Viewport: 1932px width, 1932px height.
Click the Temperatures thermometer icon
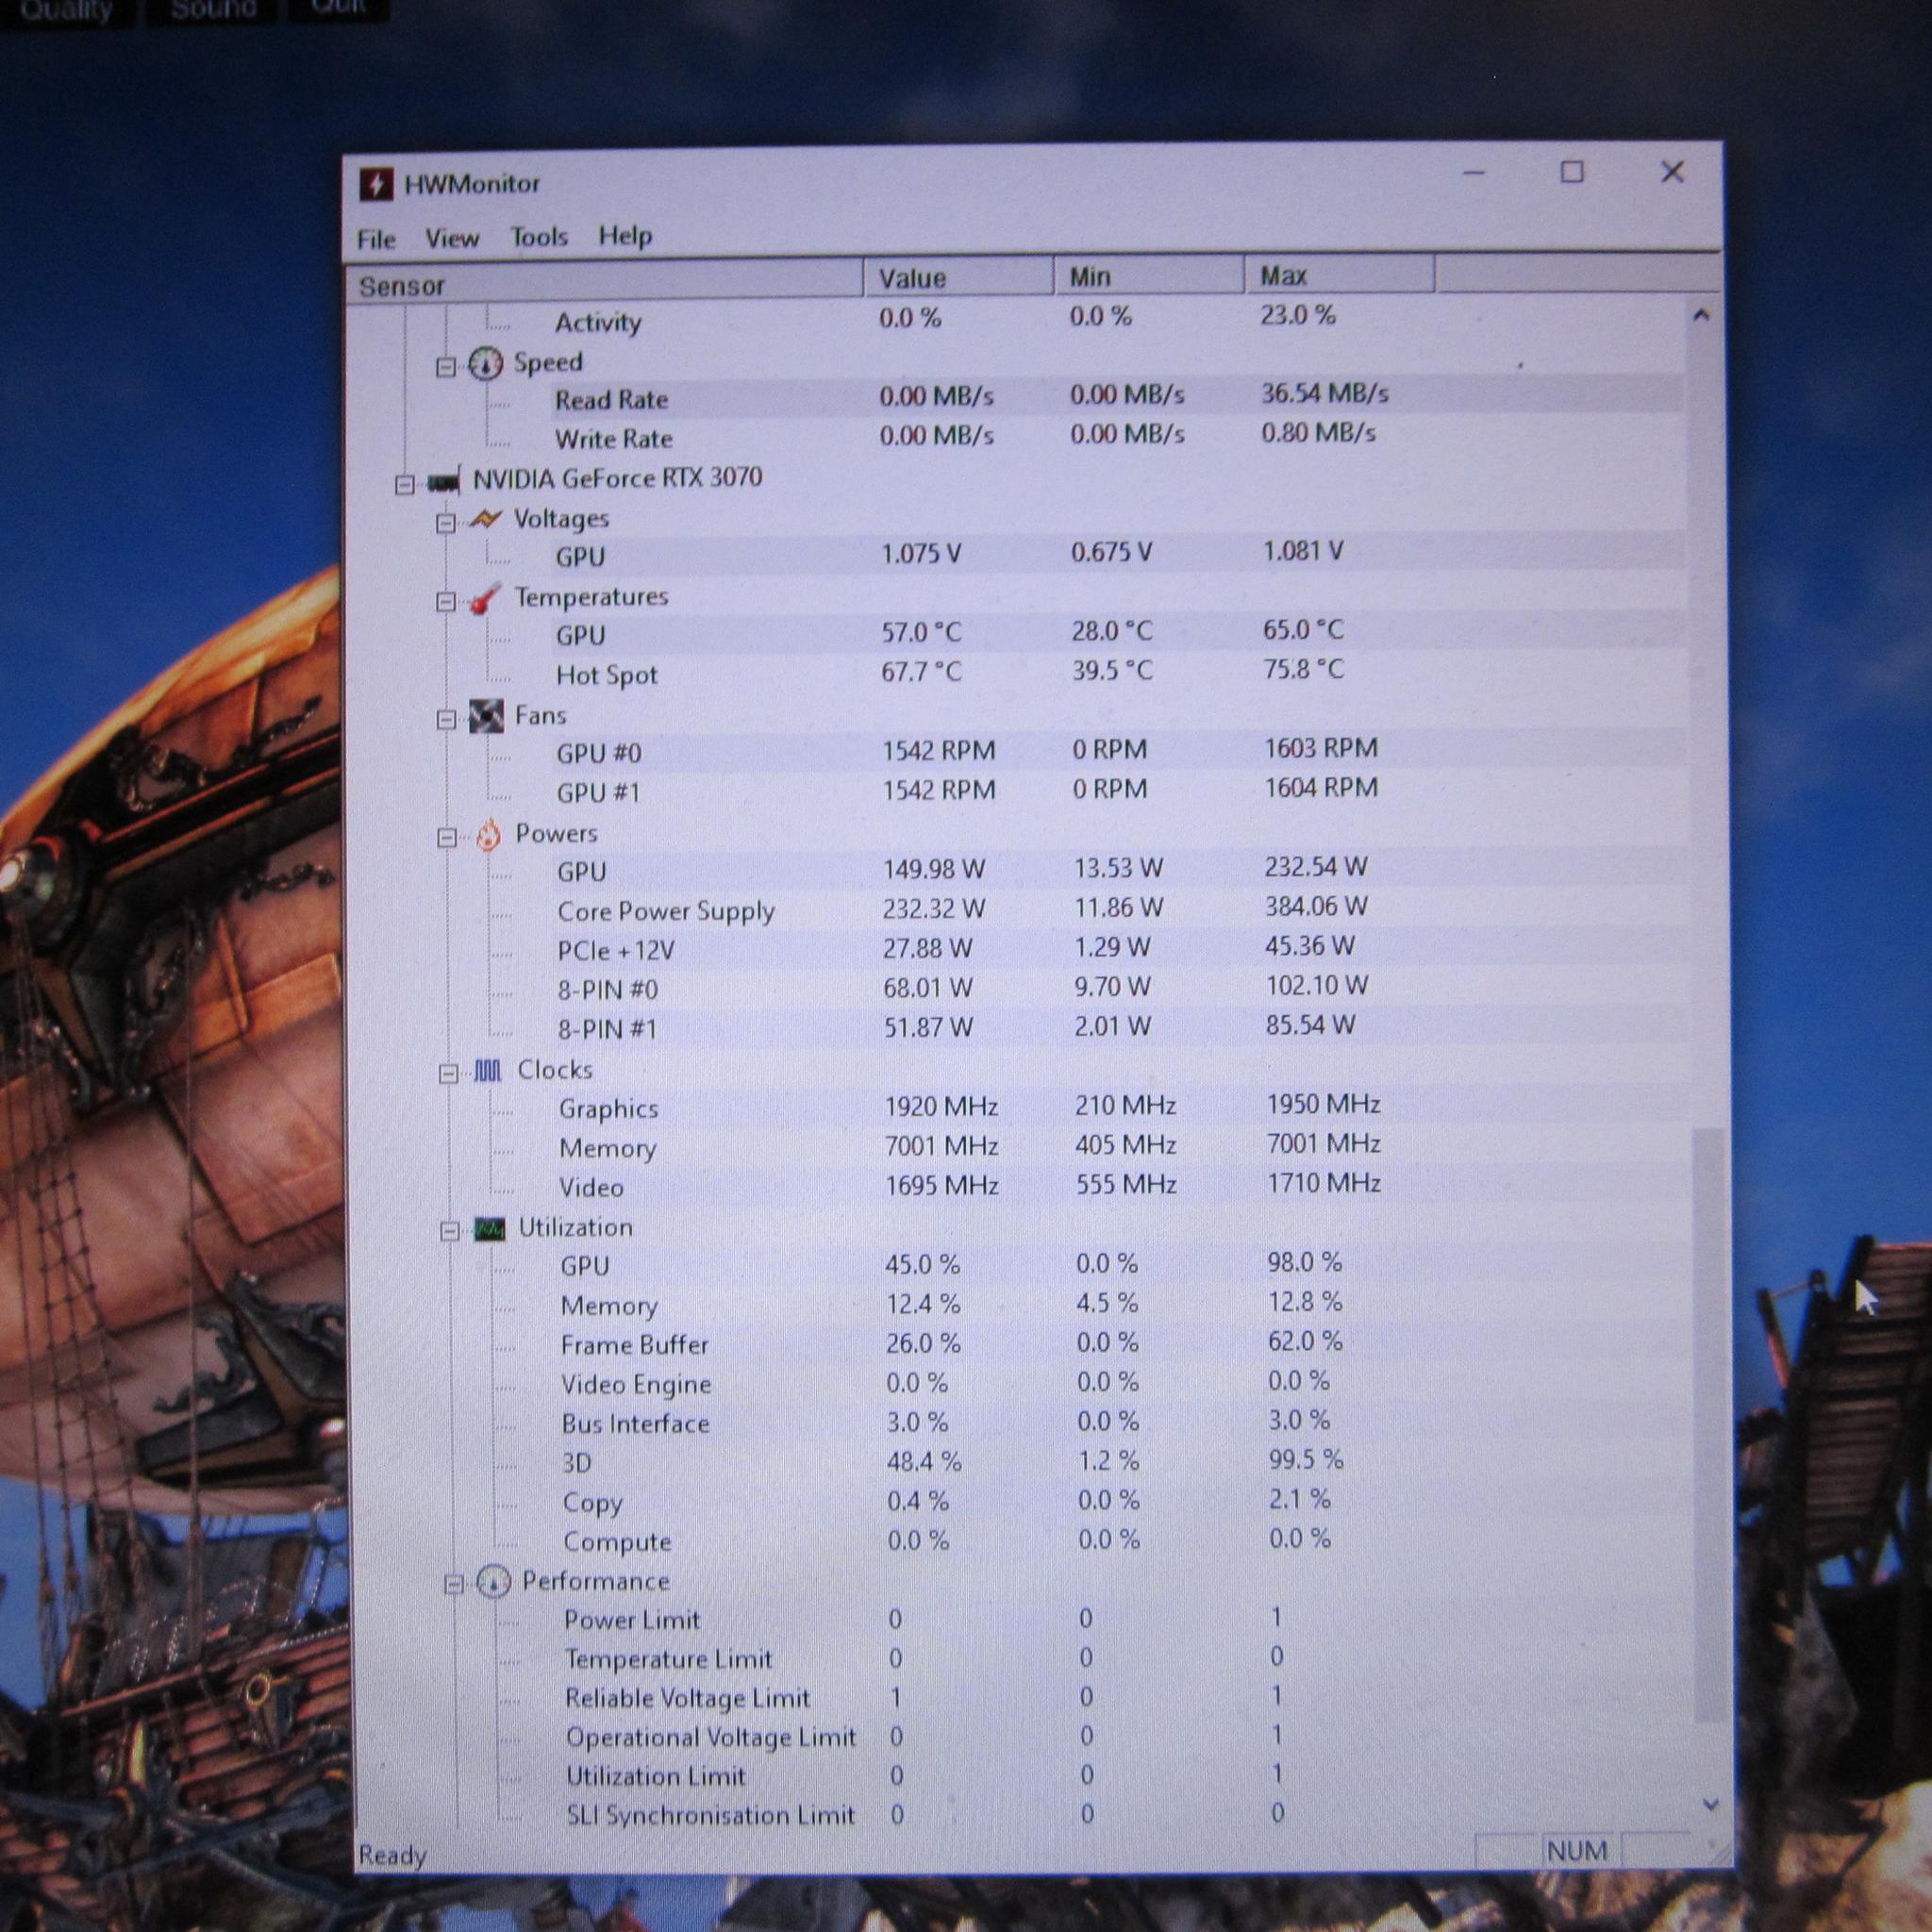pos(485,598)
